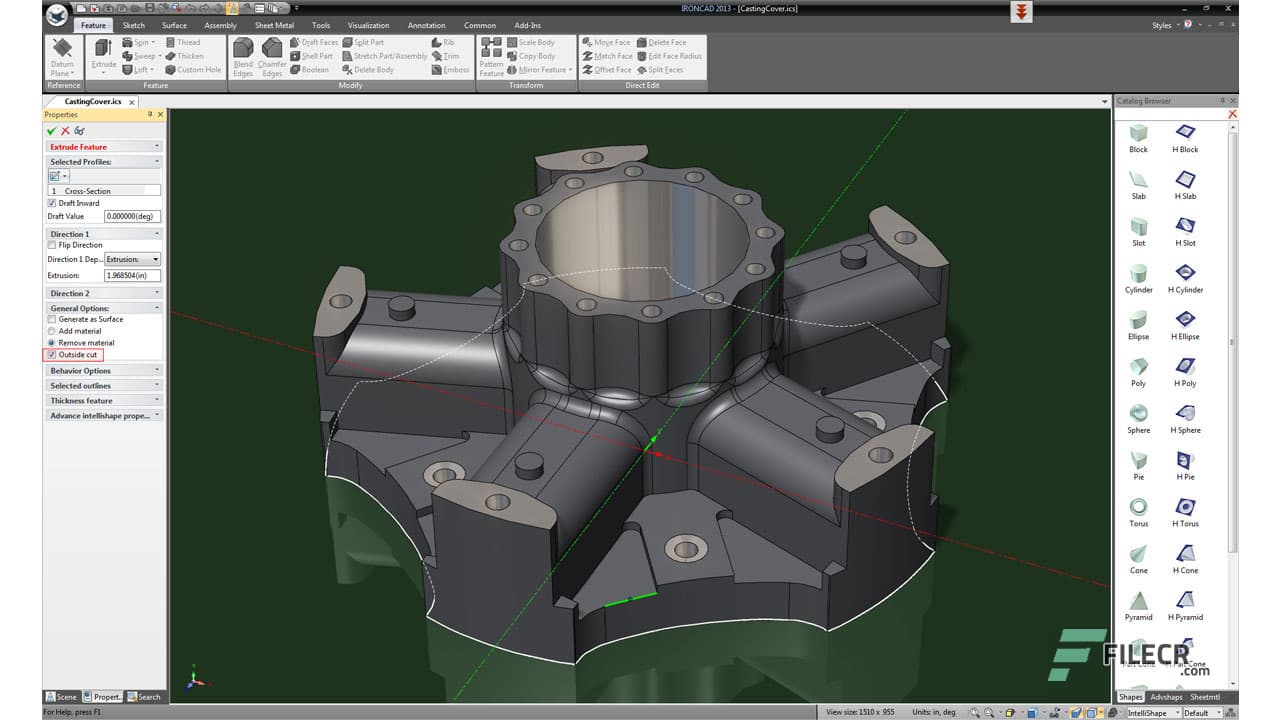The height and width of the screenshot is (720, 1280).
Task: Edit the Extrusion distance value field
Action: click(130, 274)
